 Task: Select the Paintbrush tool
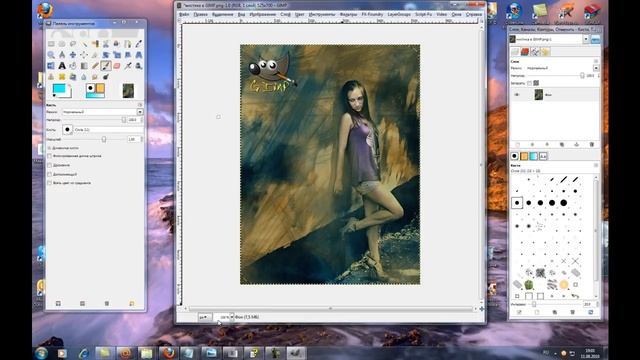point(106,66)
